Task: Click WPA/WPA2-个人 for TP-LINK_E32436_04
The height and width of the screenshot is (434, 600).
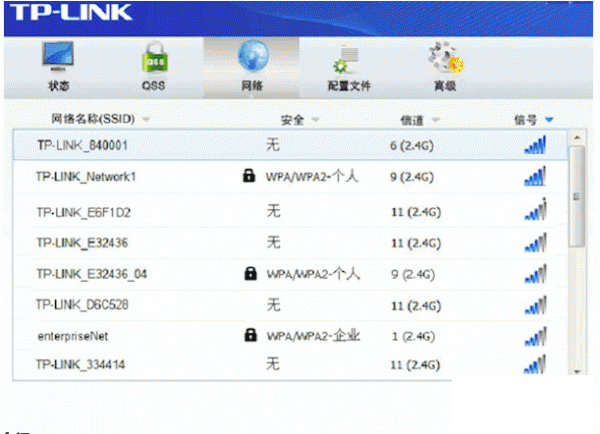Action: pyautogui.click(x=313, y=274)
